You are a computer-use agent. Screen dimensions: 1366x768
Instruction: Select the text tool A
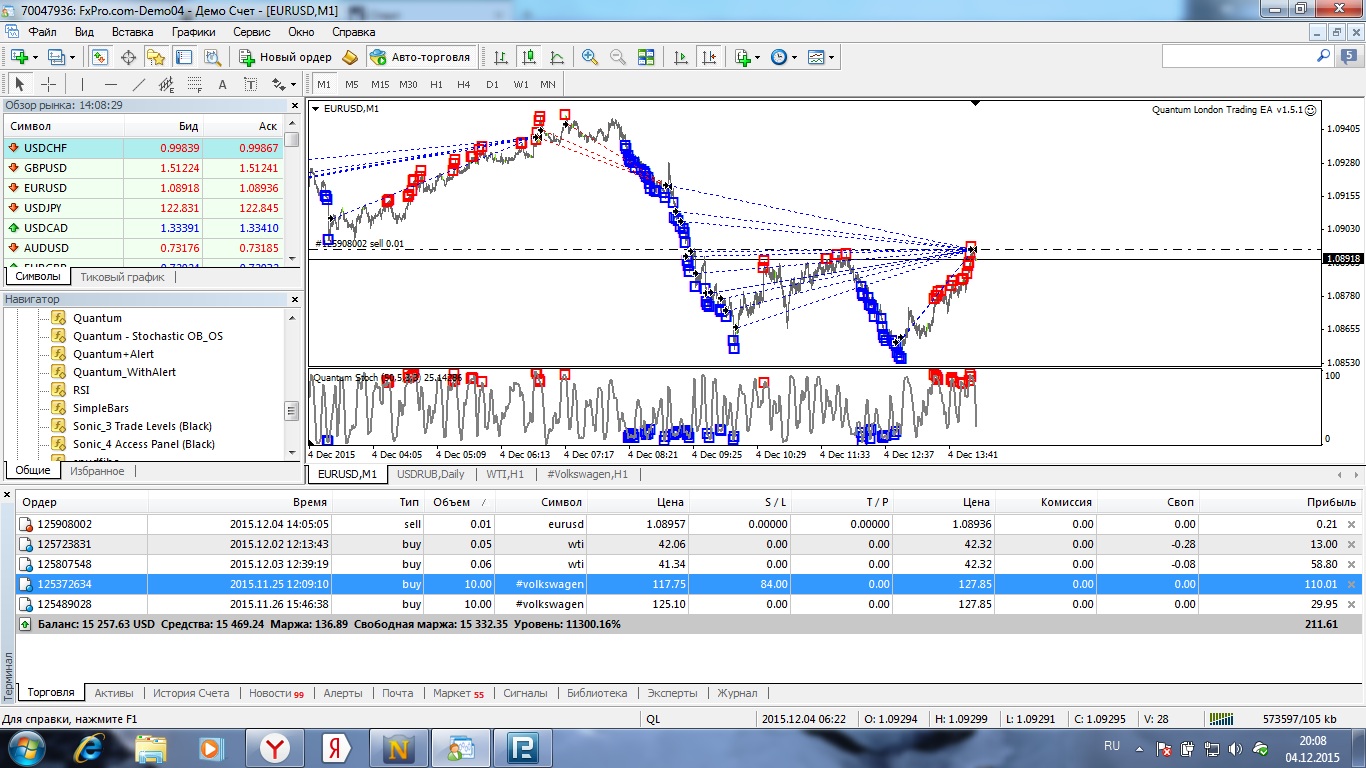pos(222,84)
